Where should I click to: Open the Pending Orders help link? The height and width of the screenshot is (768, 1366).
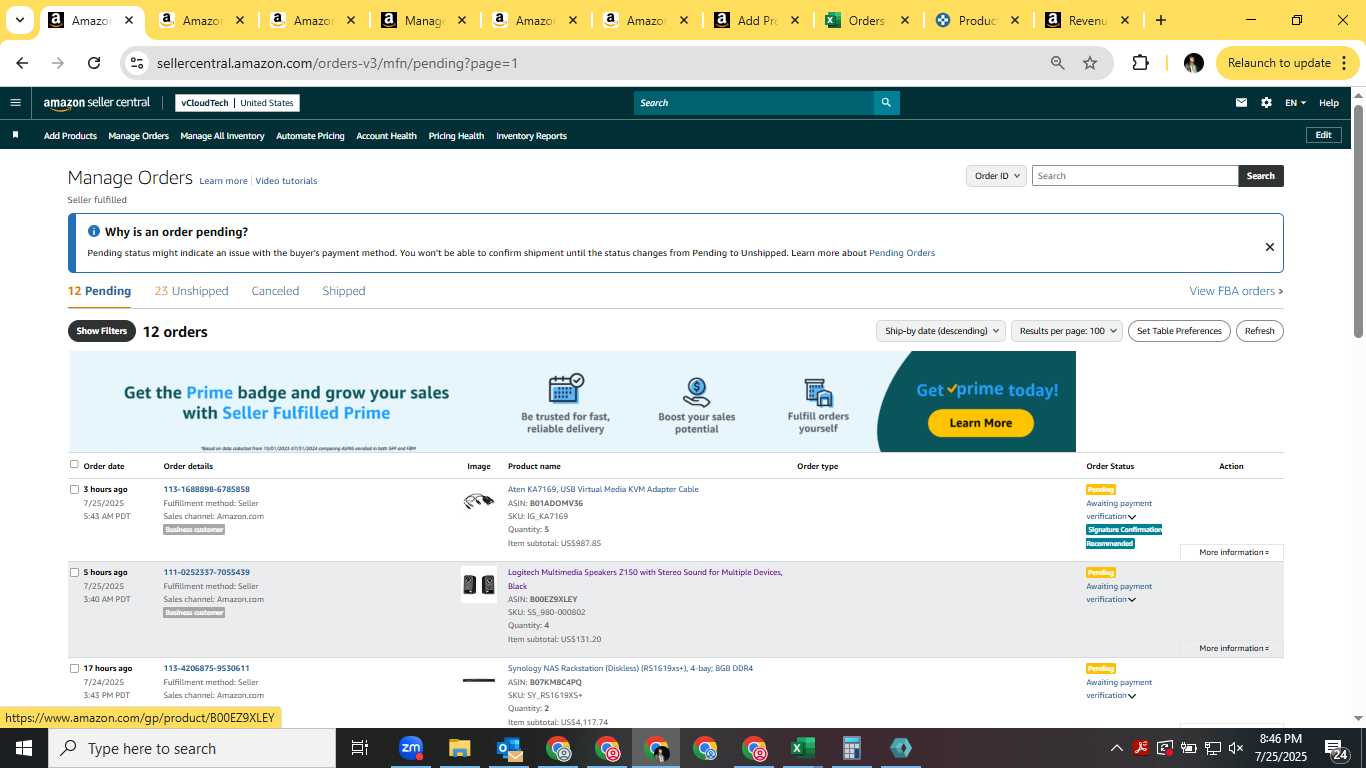point(902,253)
